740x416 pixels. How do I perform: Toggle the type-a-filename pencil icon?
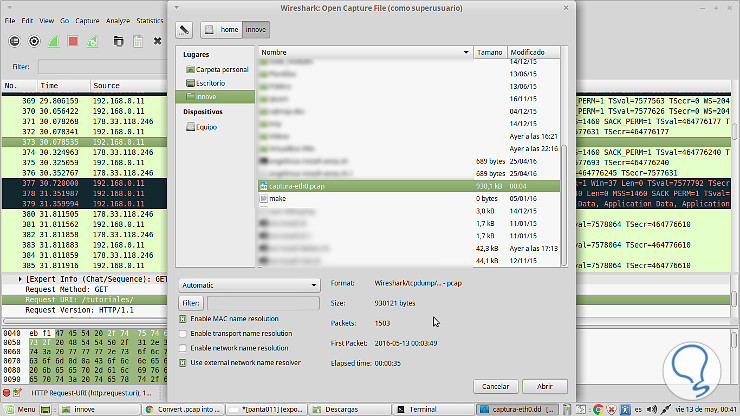(x=184, y=29)
